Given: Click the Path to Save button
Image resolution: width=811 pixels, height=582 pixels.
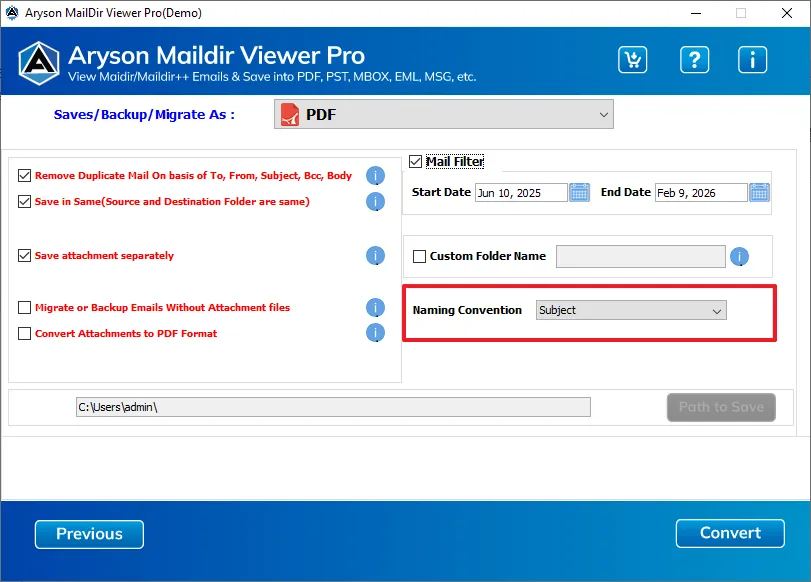Looking at the screenshot, I should (722, 407).
